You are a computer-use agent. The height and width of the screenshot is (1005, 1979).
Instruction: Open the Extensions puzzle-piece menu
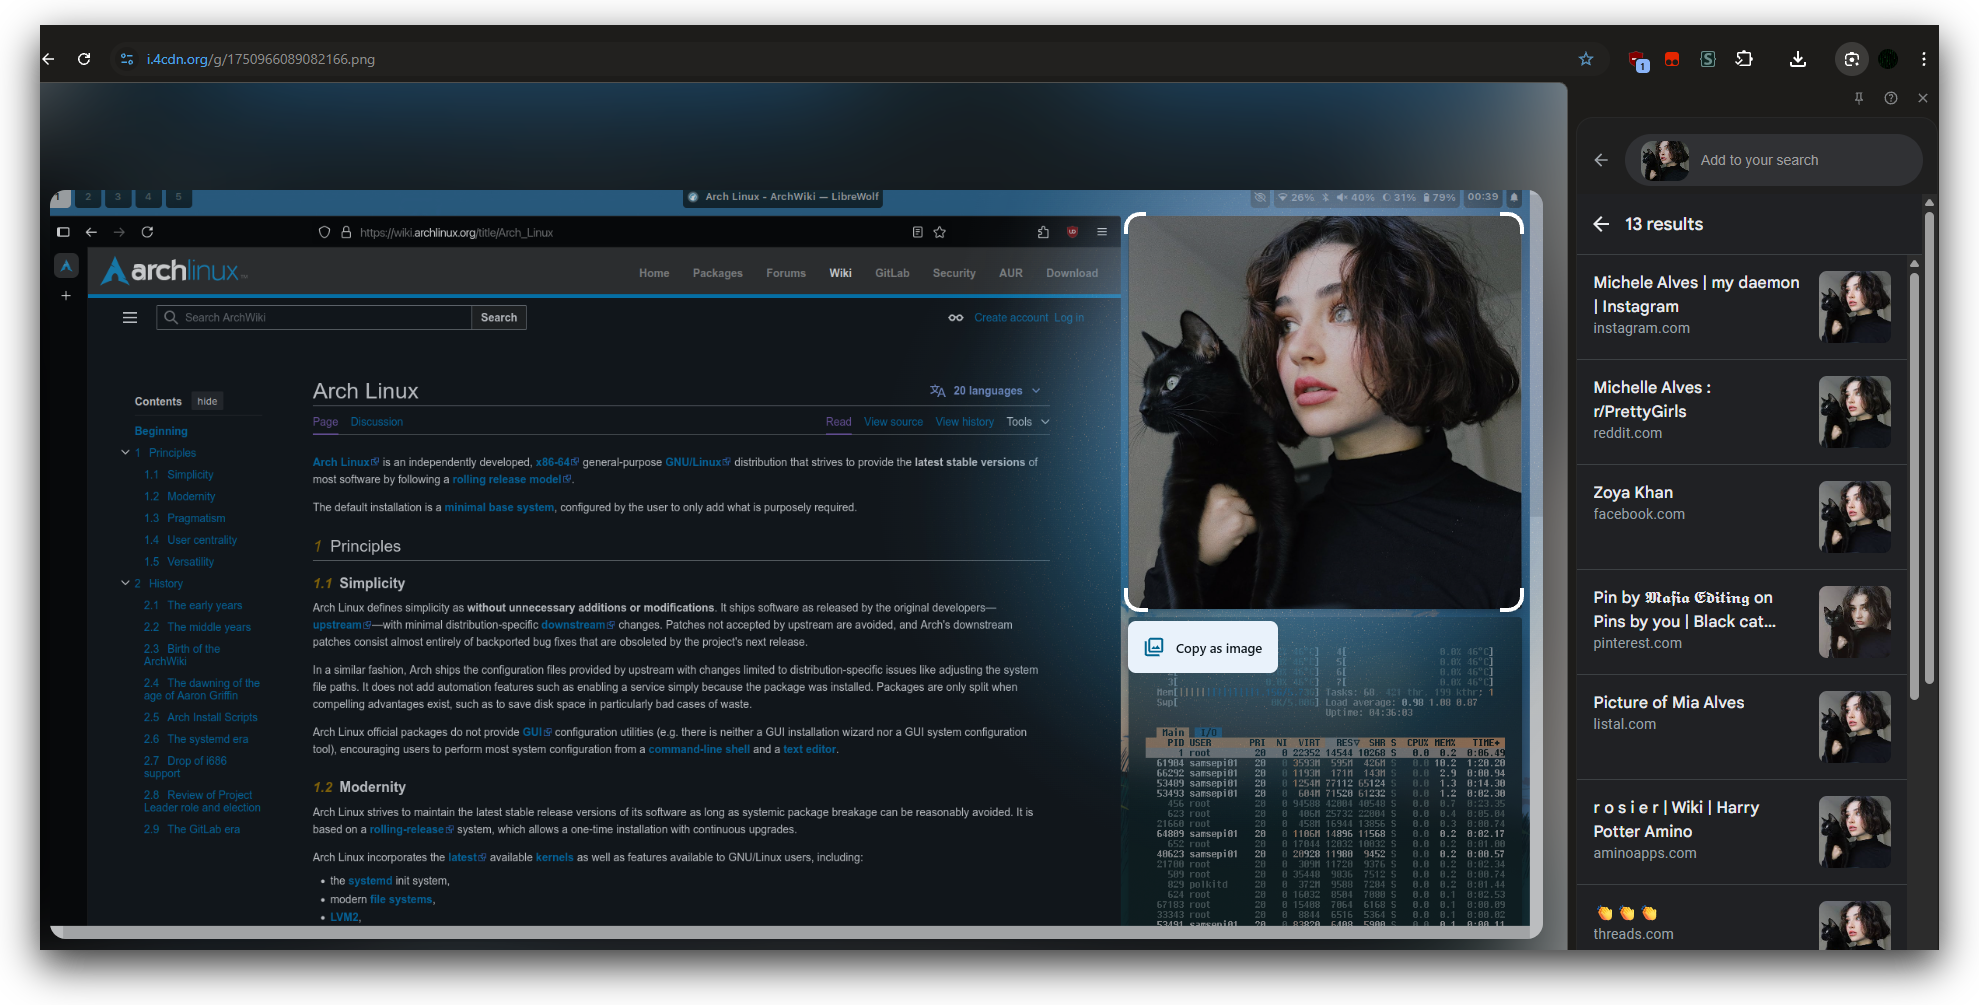coord(1744,59)
